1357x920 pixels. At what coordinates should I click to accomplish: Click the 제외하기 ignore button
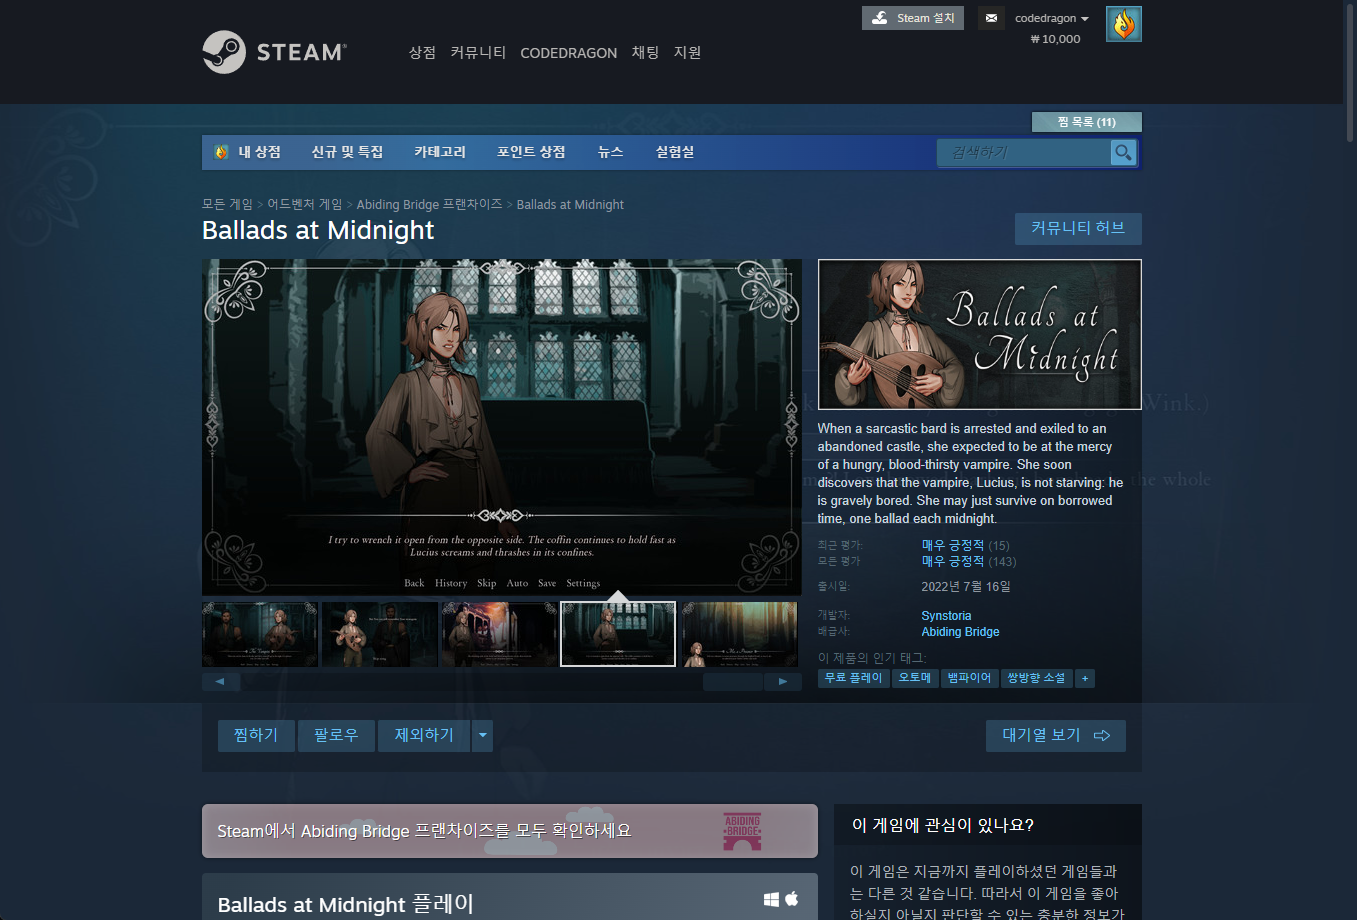(x=424, y=736)
